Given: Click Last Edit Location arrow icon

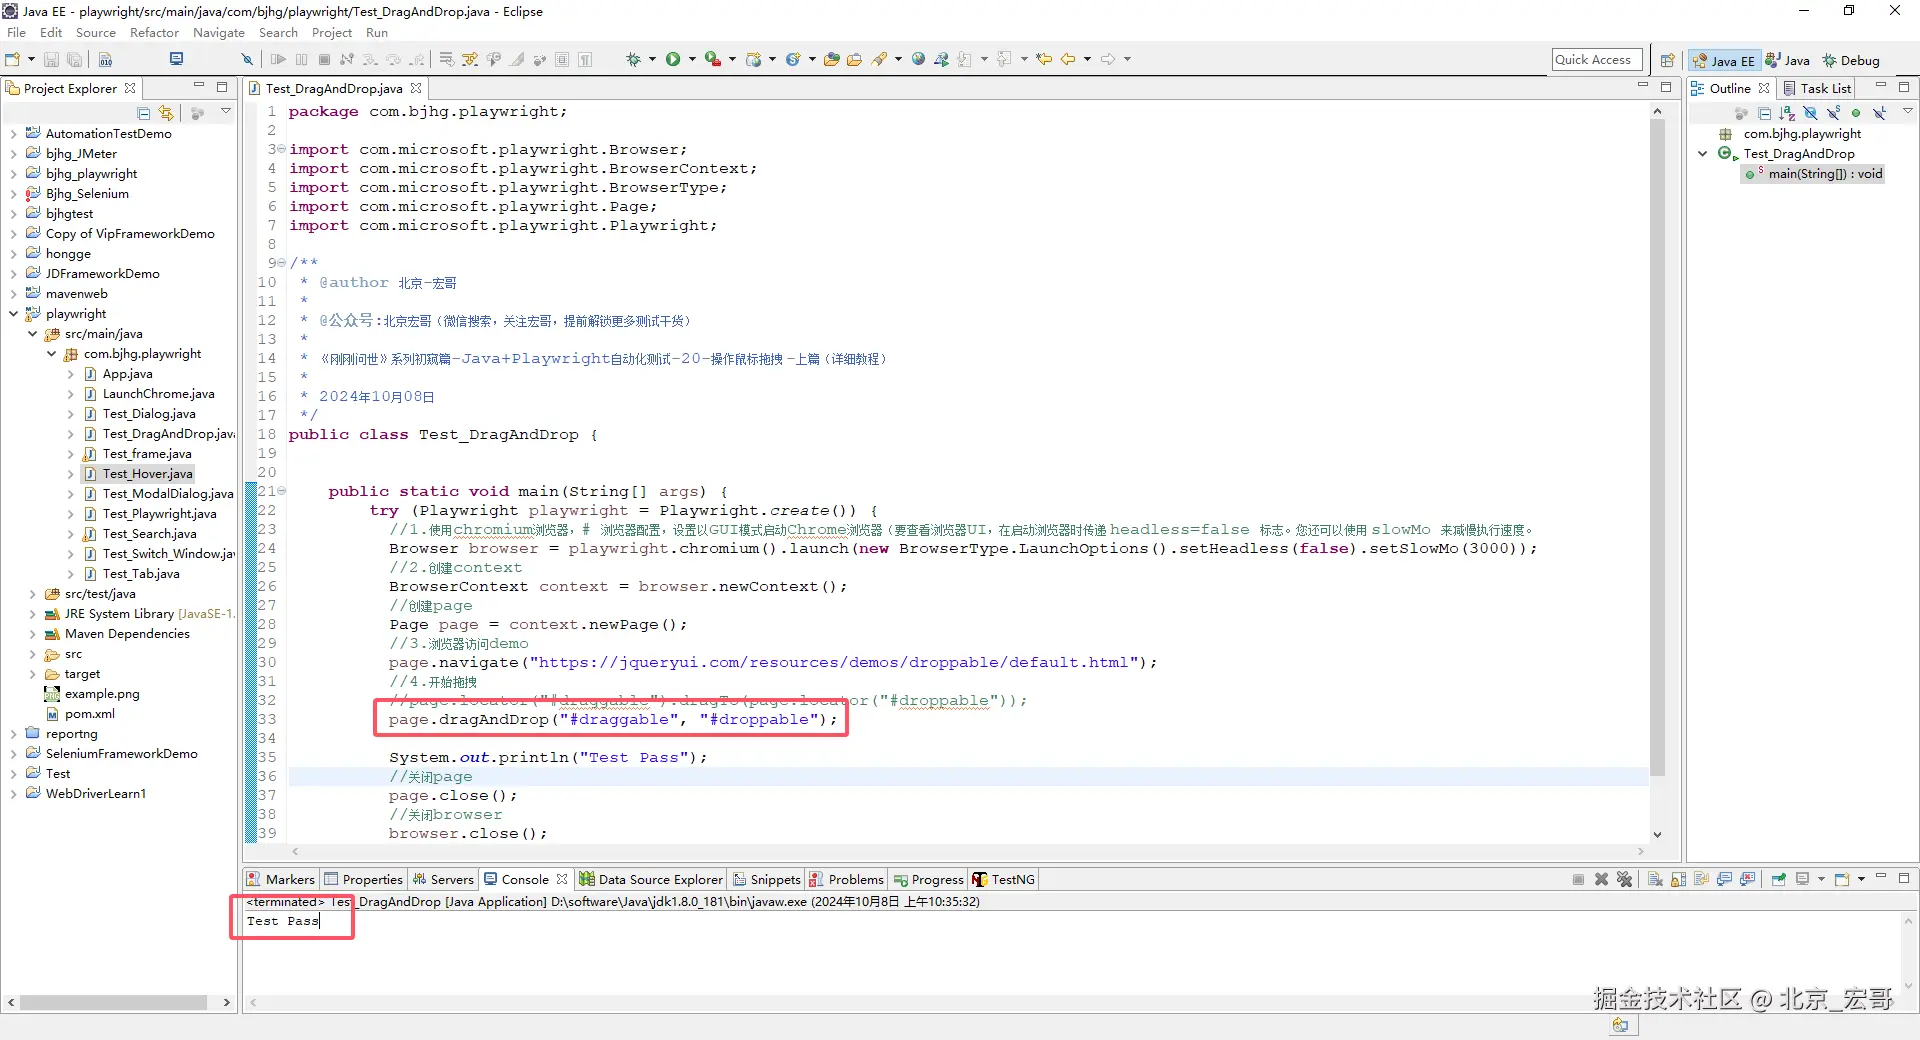Looking at the screenshot, I should pyautogui.click(x=1043, y=59).
